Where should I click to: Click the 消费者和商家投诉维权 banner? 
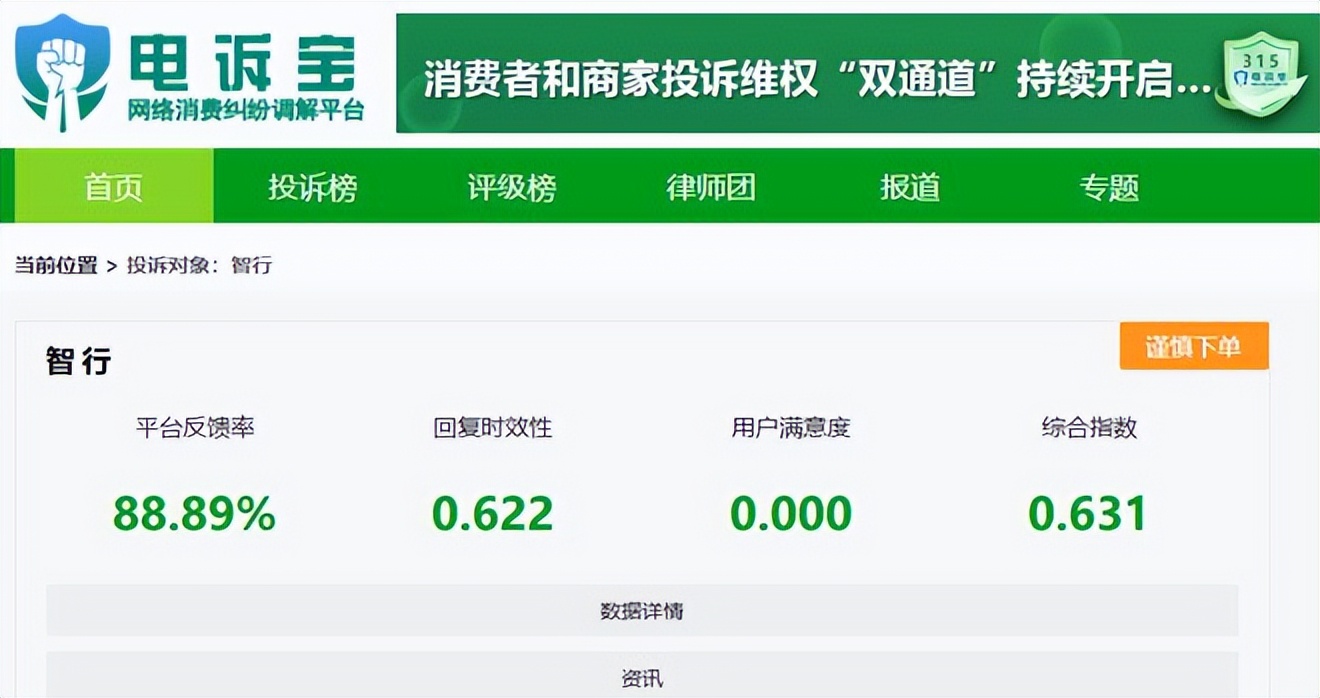coord(858,73)
